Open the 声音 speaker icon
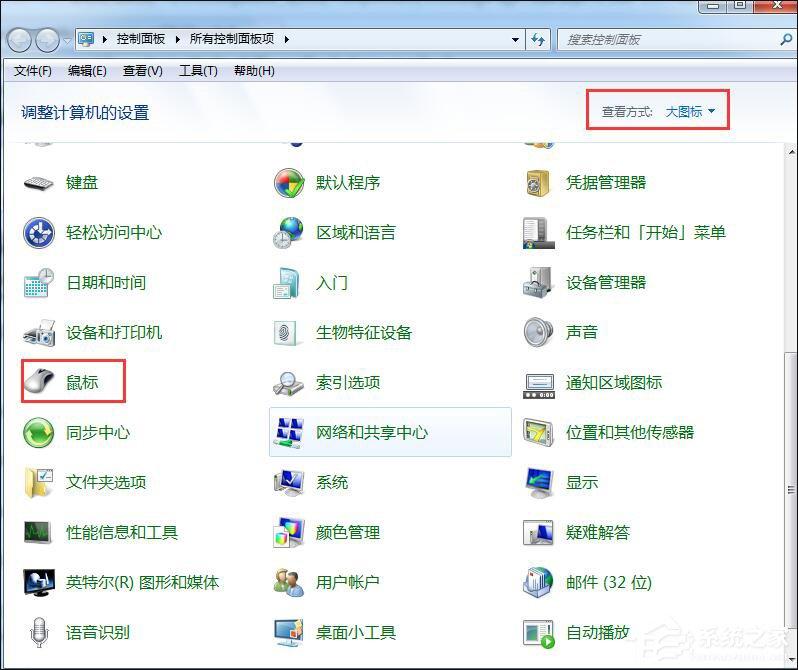The image size is (798, 670). pyautogui.click(x=538, y=332)
